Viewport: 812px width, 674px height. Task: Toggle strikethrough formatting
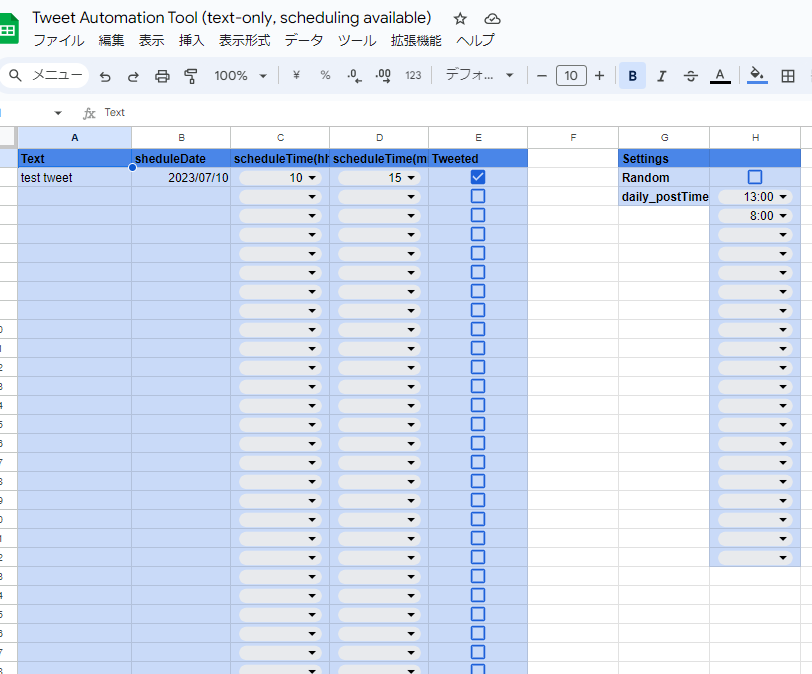click(x=690, y=76)
